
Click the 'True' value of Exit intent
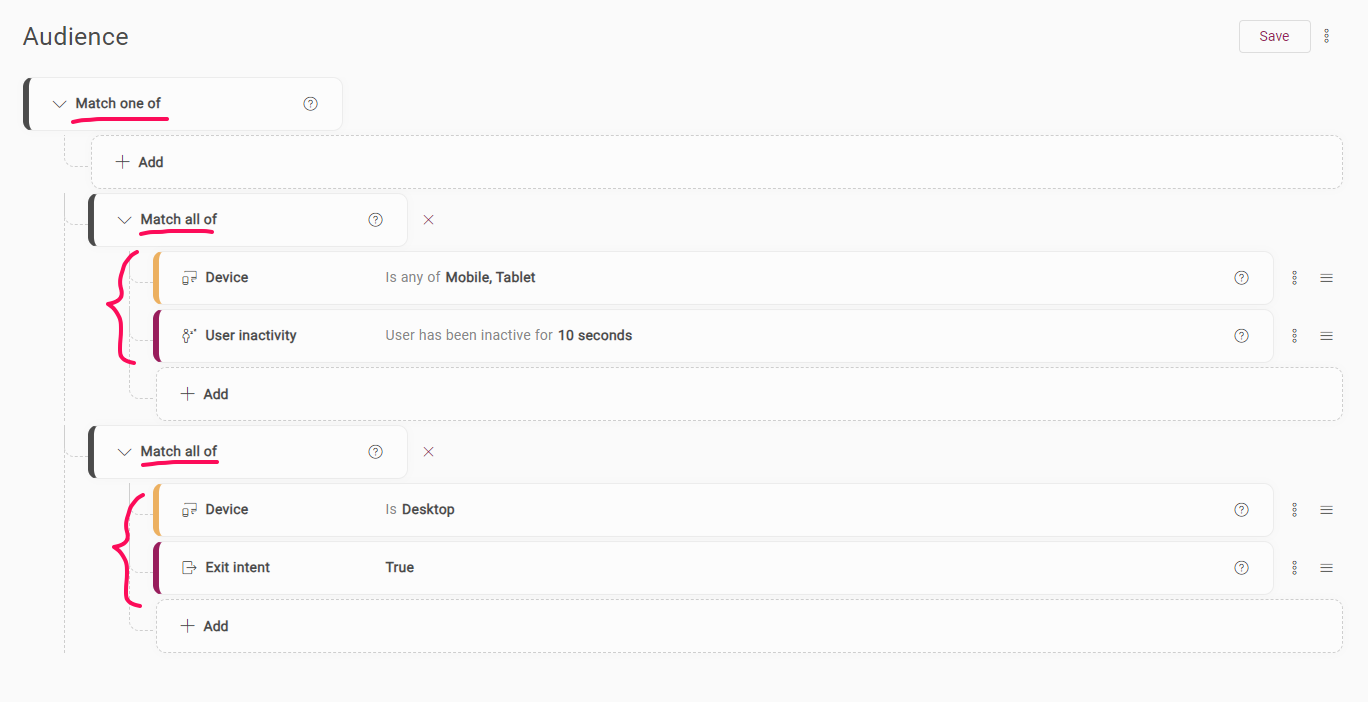400,568
